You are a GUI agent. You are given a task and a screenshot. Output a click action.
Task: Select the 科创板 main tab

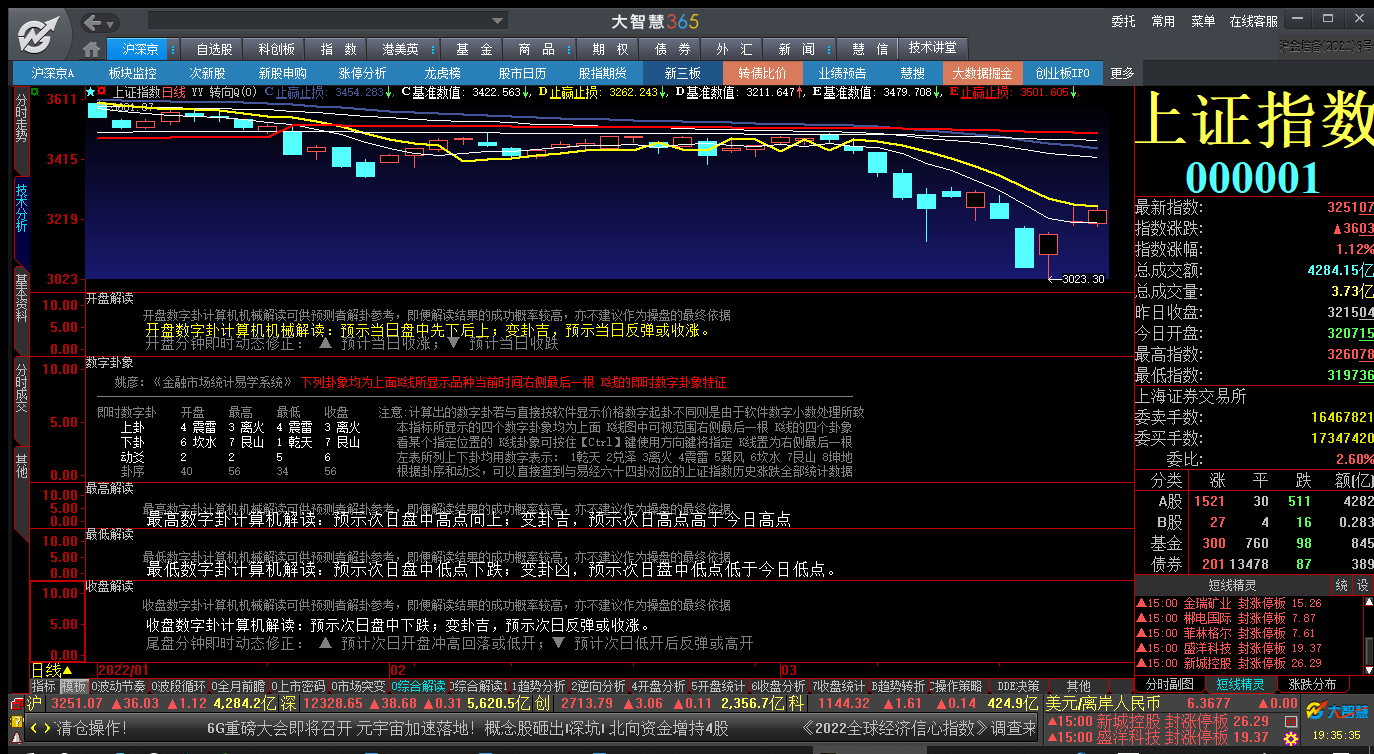(x=276, y=49)
